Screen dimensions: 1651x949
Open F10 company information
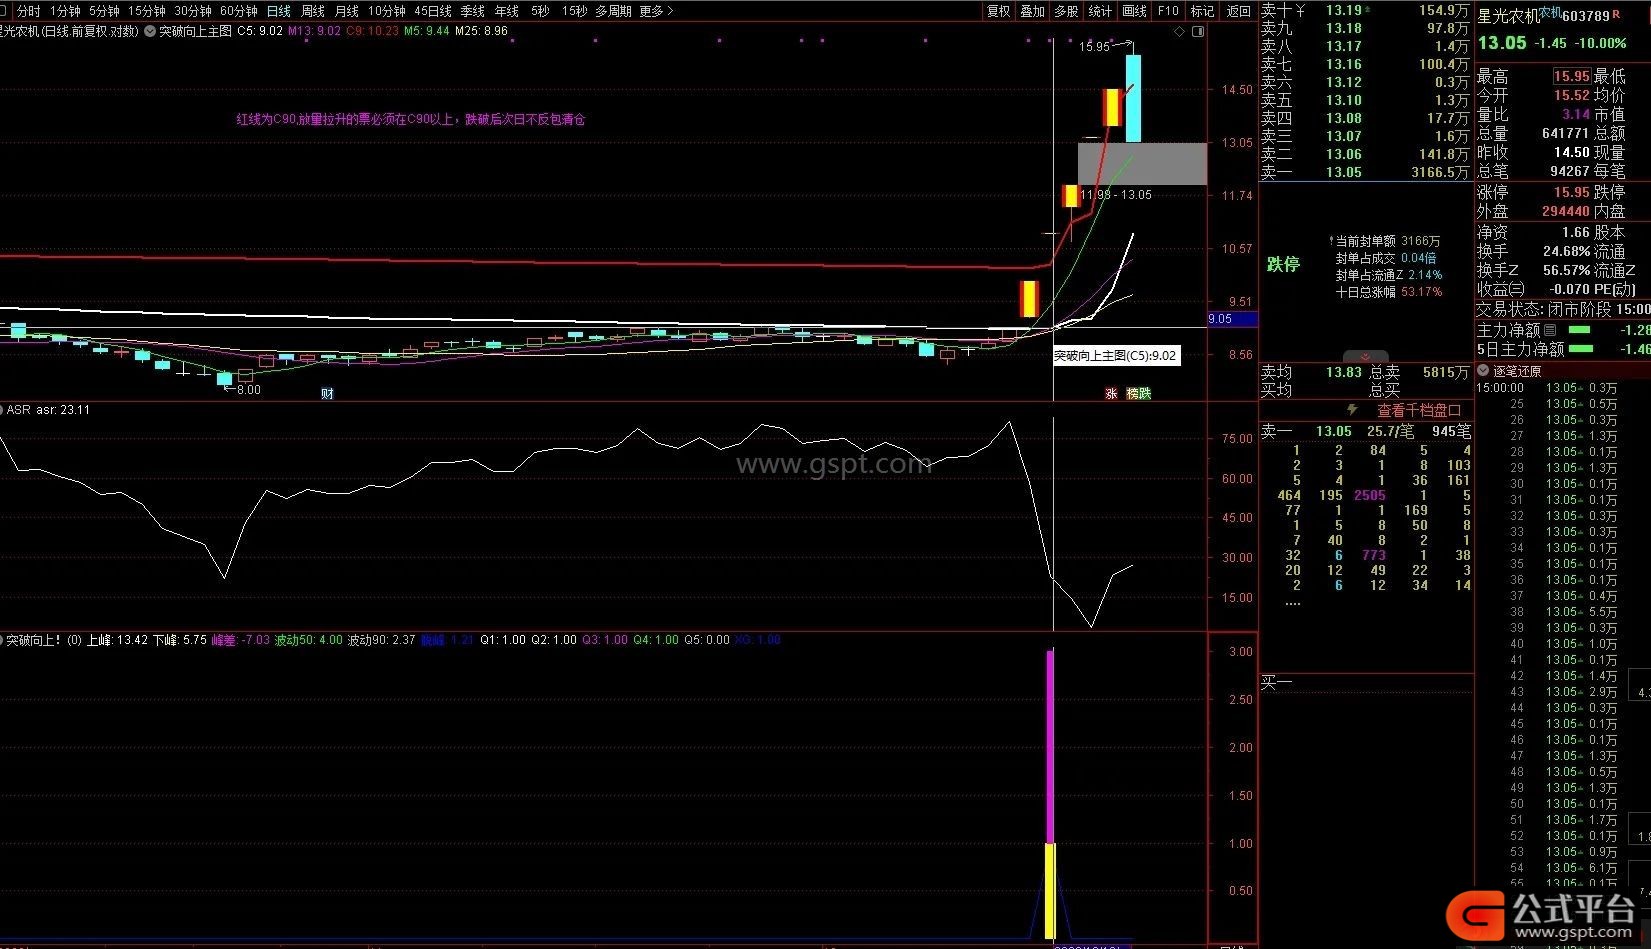tap(1168, 11)
